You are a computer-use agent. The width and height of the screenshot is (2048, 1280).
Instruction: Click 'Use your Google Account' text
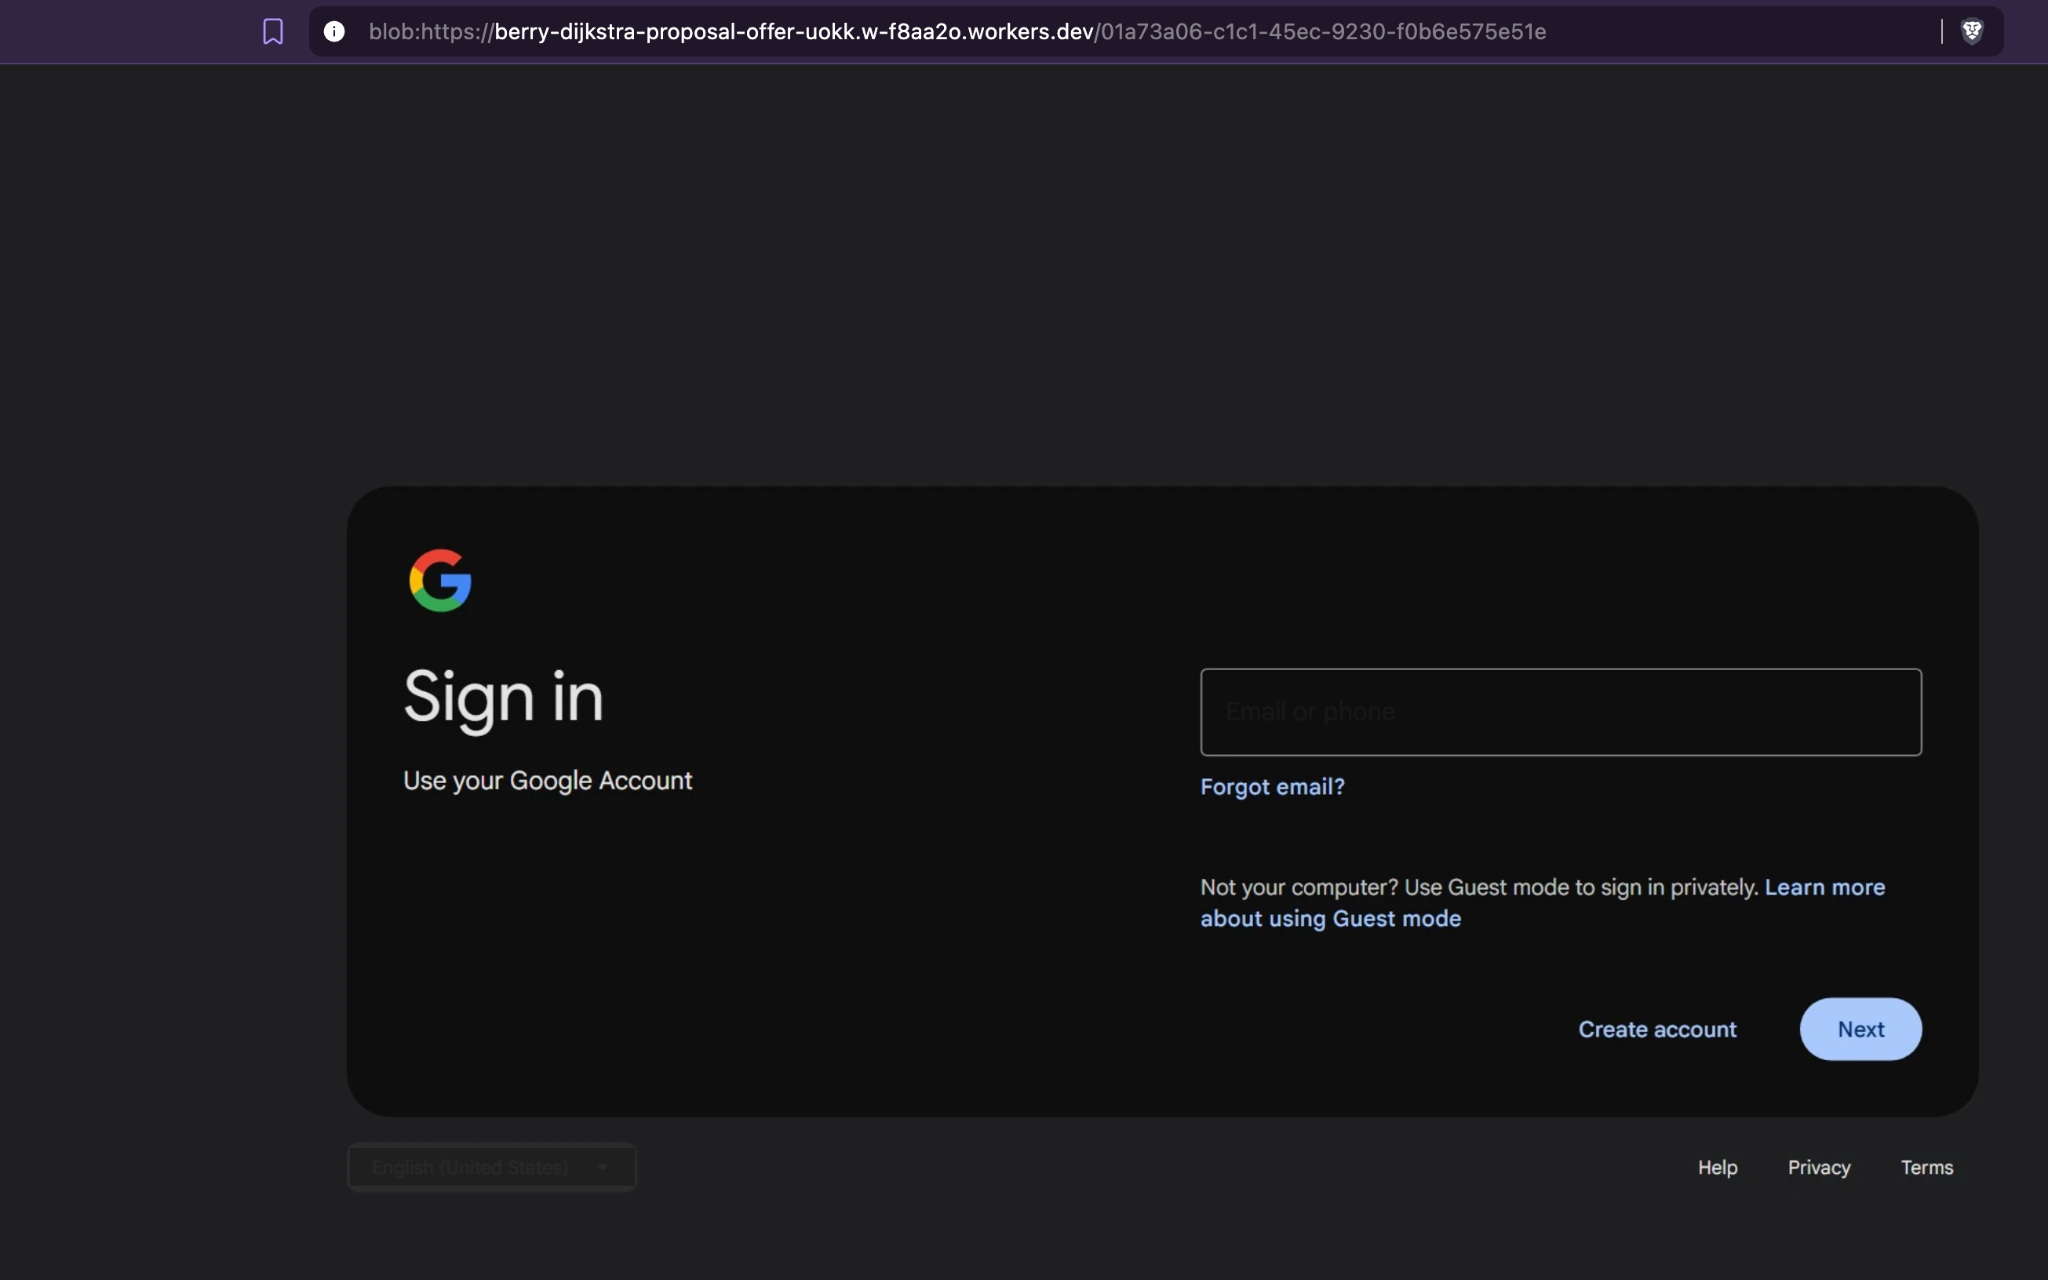click(x=547, y=781)
